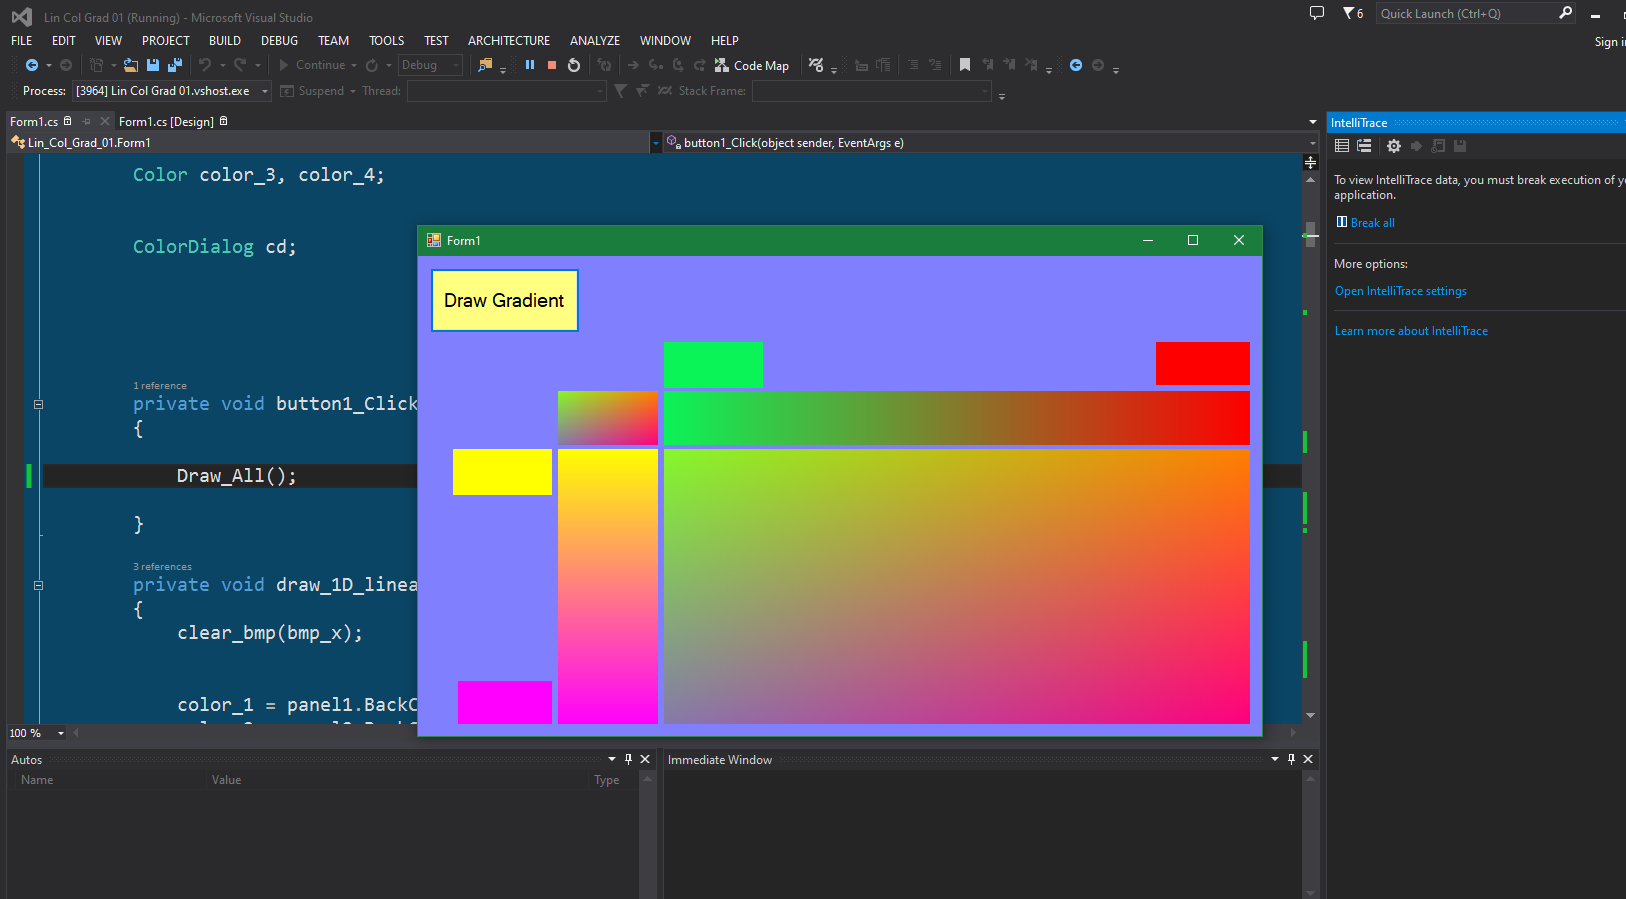The image size is (1626, 899).
Task: Click the vertical yellow-to-magenta gradient bar
Action: click(x=608, y=586)
